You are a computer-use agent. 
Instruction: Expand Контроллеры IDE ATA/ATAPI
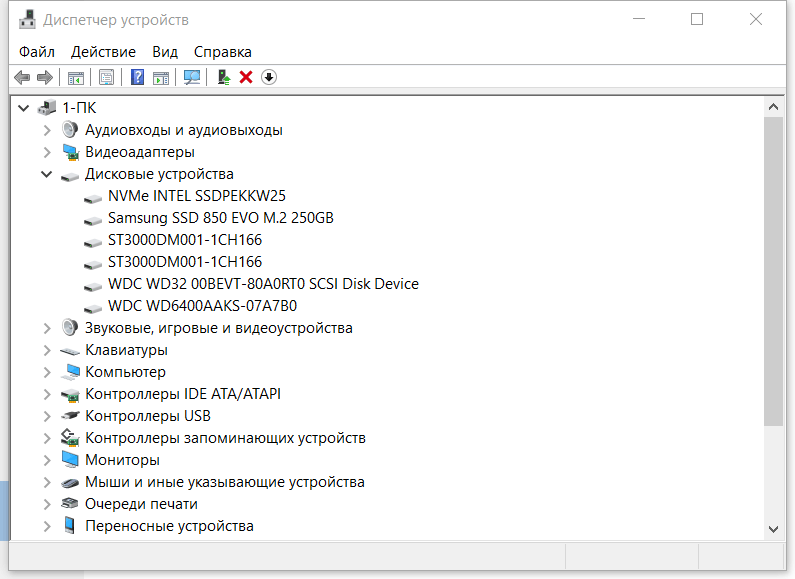tap(47, 394)
